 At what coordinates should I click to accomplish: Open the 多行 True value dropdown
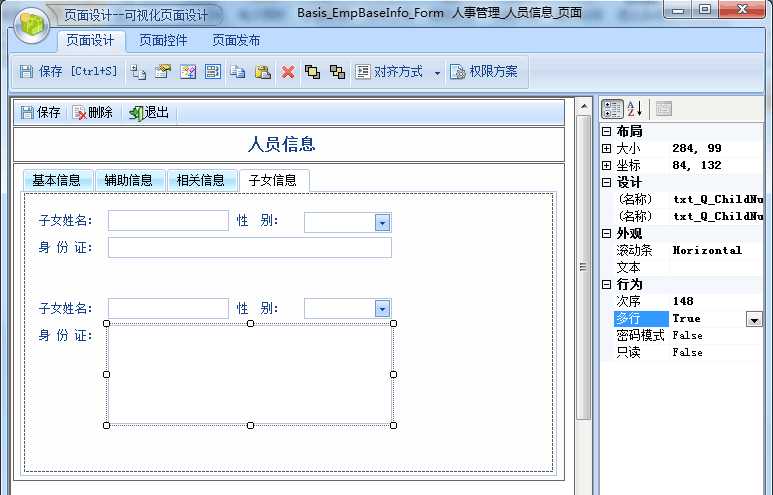(x=754, y=319)
